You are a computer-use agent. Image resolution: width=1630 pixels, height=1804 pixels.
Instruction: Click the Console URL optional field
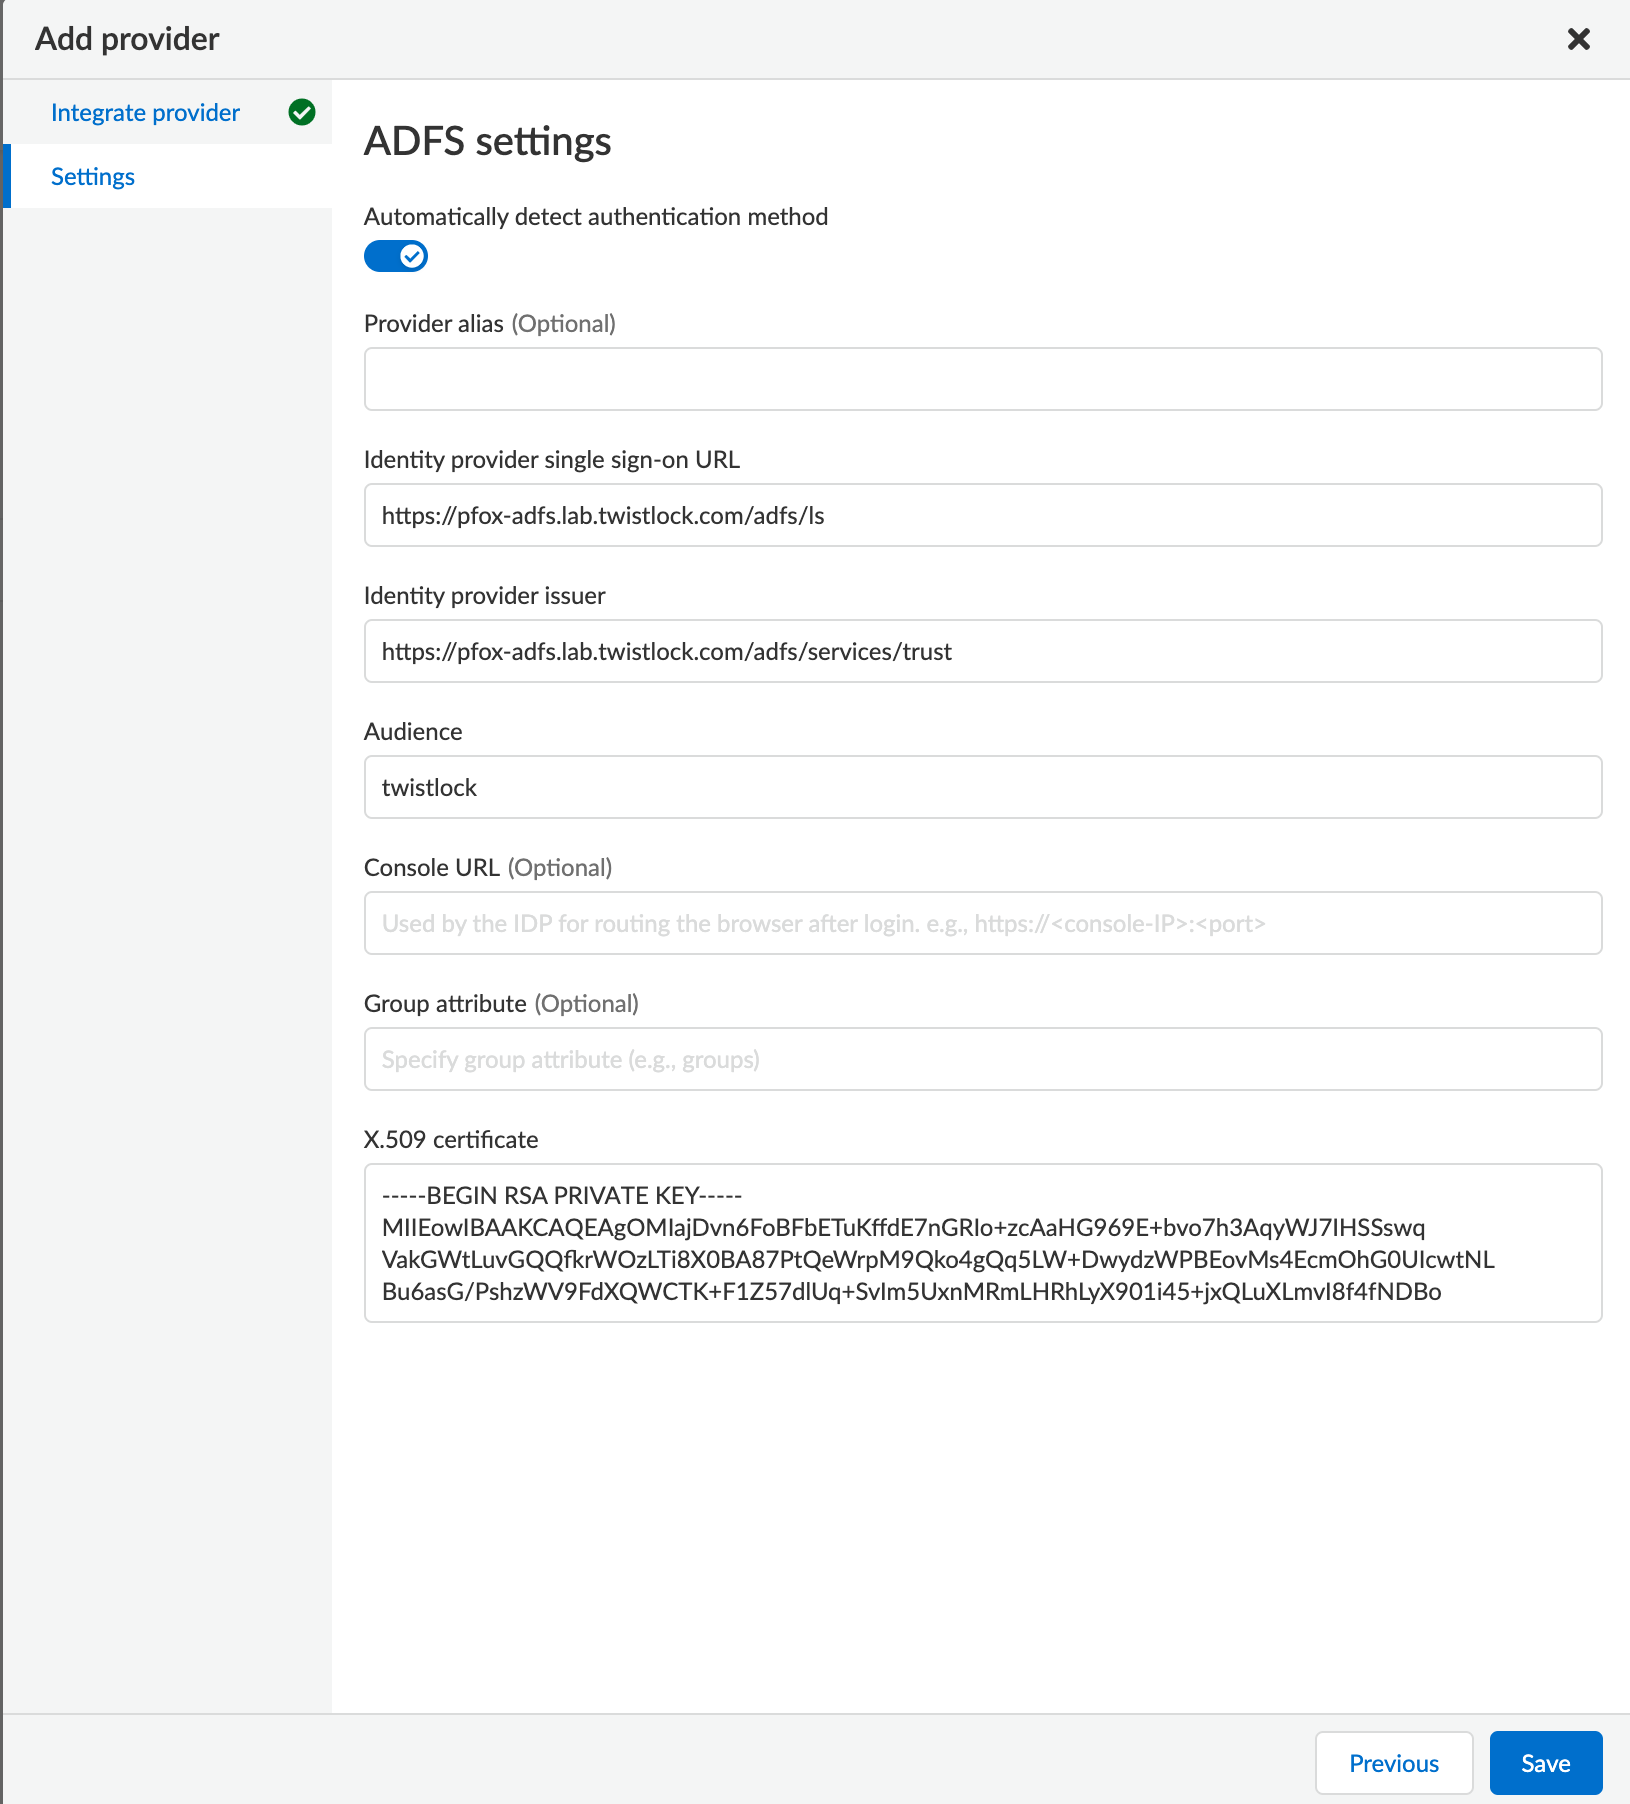983,923
